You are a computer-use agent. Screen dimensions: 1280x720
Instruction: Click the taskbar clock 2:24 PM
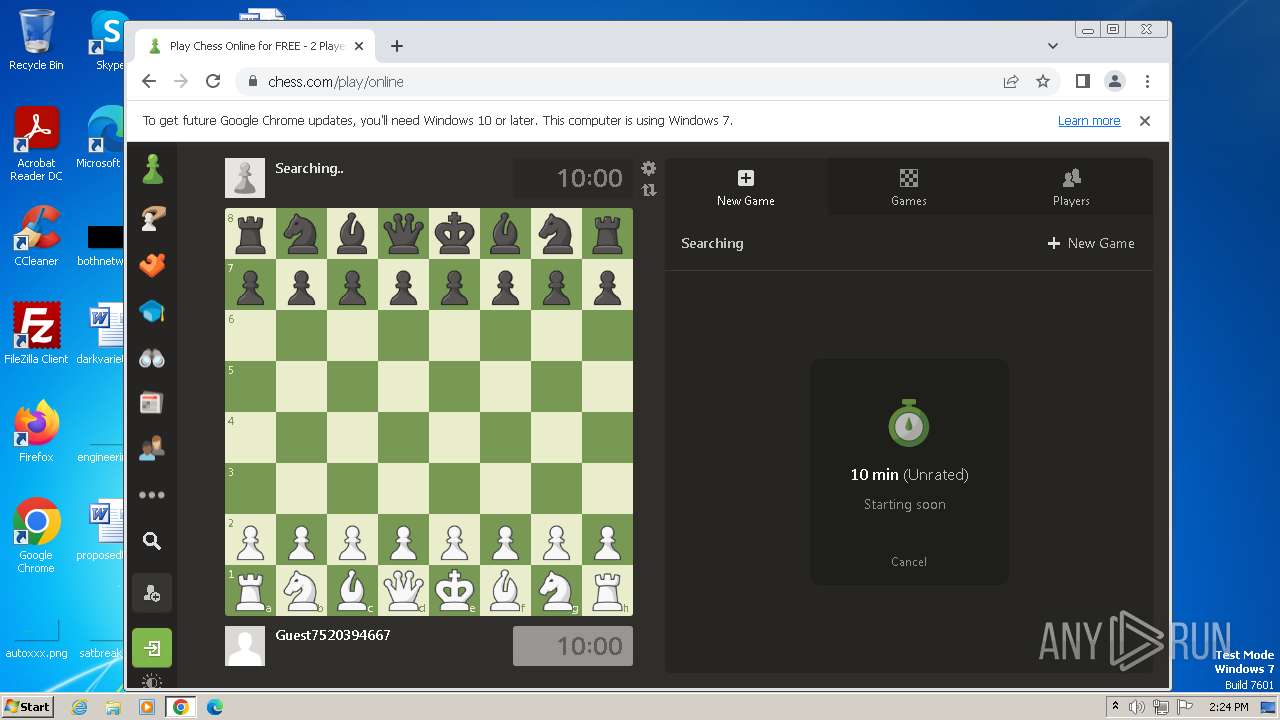[x=1228, y=707]
